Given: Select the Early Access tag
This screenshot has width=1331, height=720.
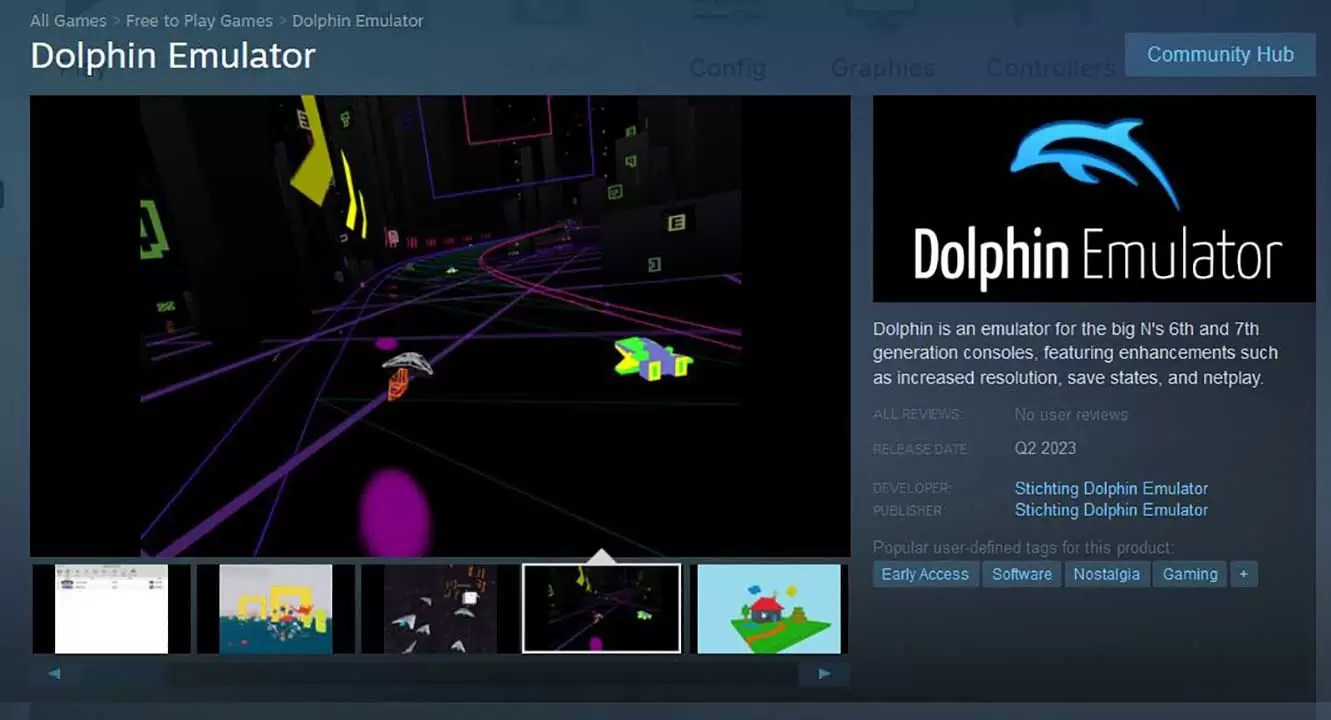Looking at the screenshot, I should (925, 574).
